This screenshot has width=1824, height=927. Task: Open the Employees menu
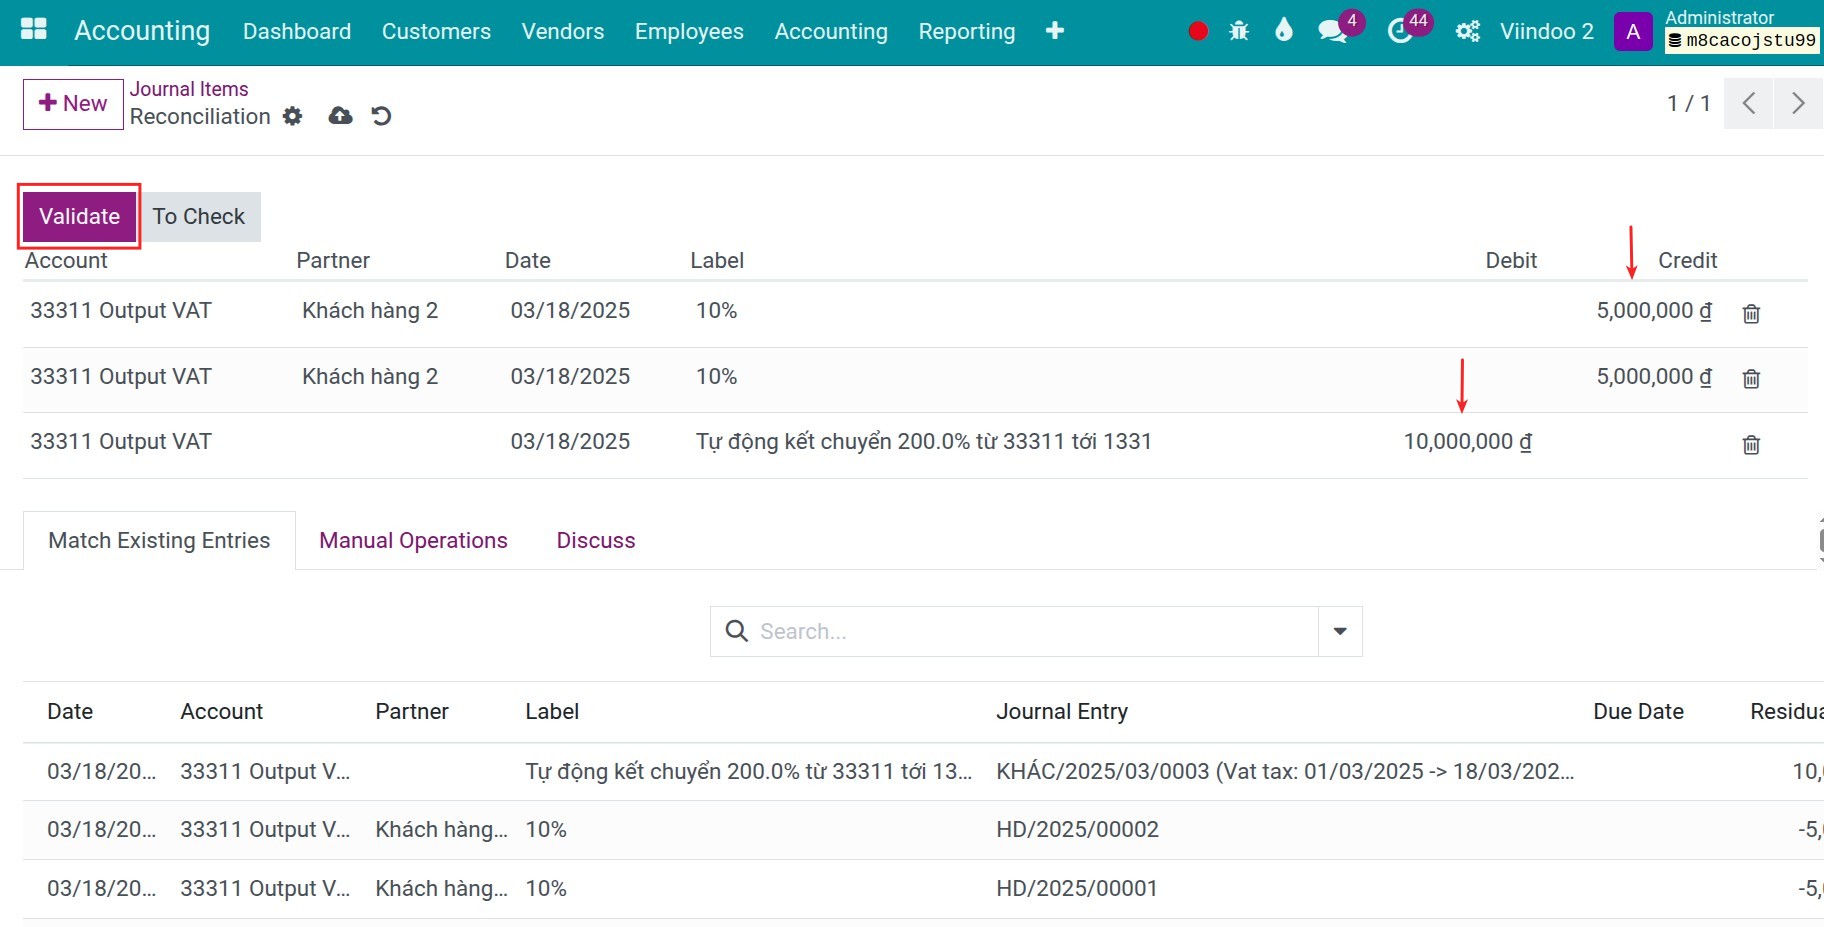(x=689, y=31)
